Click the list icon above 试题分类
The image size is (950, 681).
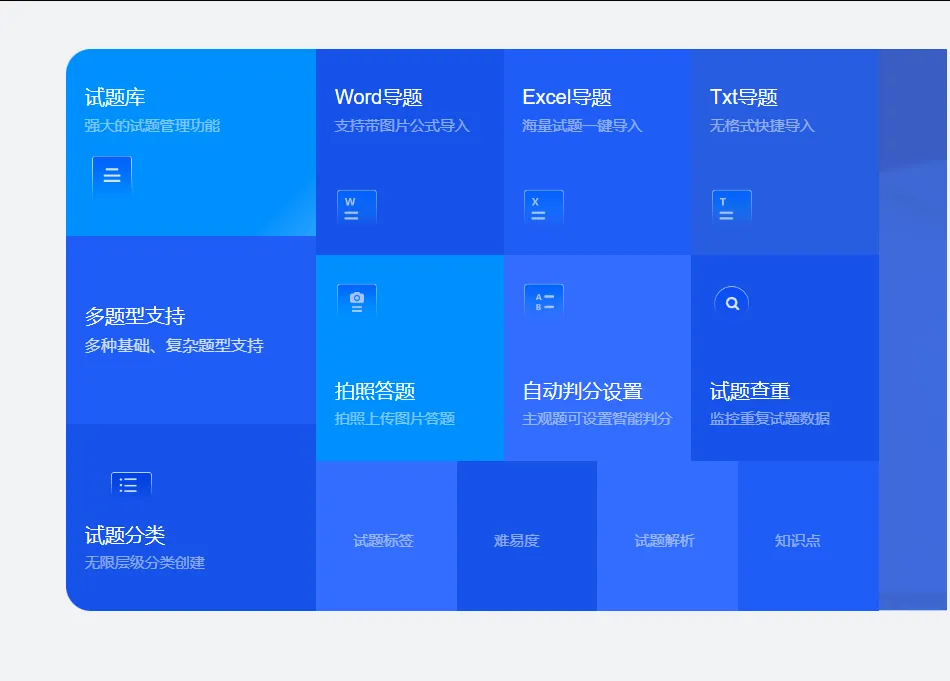[x=131, y=485]
